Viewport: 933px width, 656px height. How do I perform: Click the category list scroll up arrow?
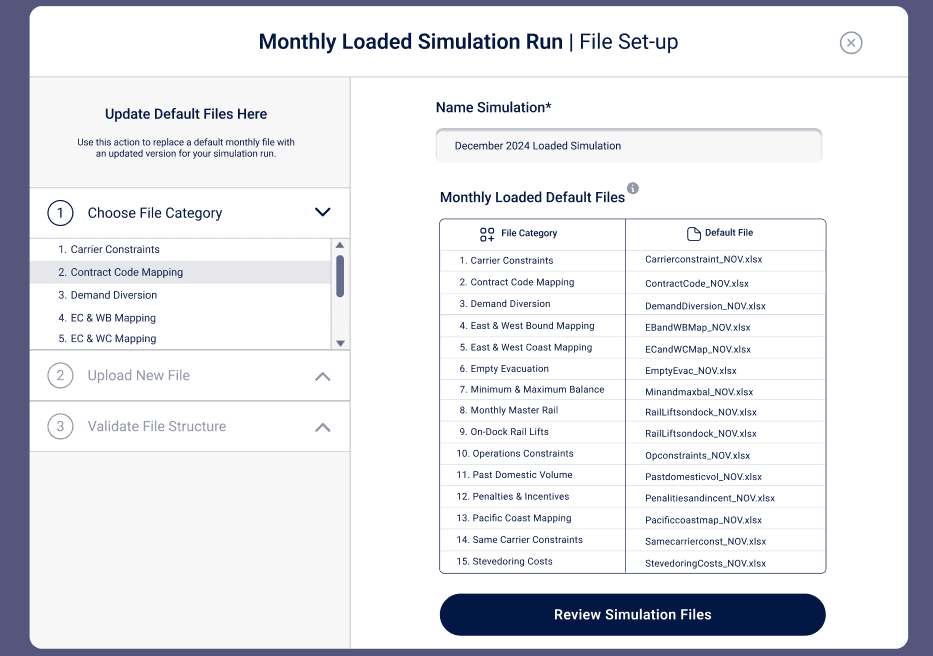340,245
